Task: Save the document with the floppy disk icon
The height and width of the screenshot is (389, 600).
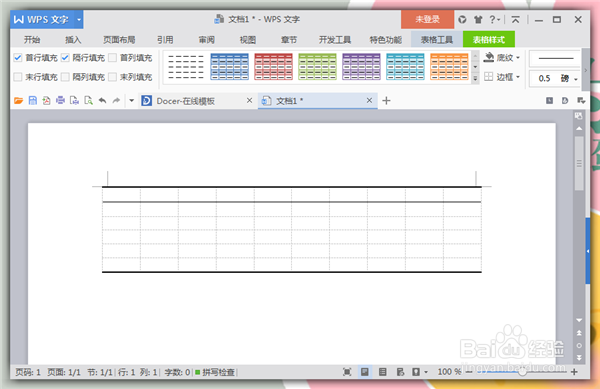Action: coord(33,101)
